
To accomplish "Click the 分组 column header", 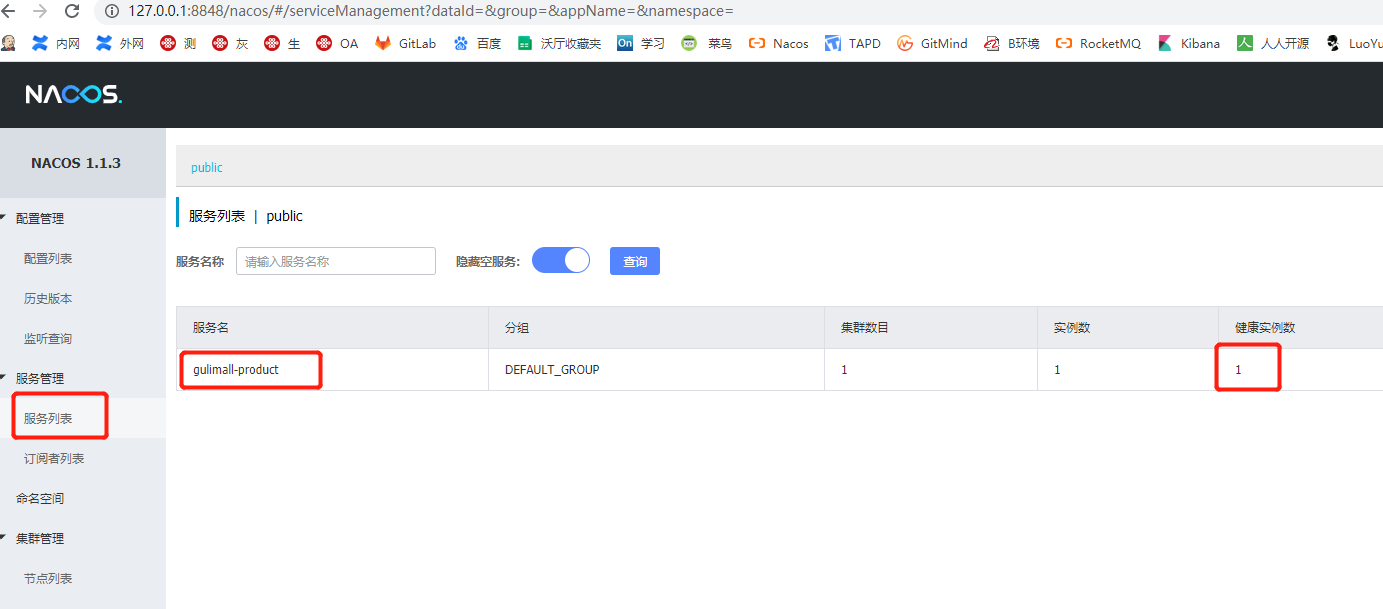I will pos(517,327).
